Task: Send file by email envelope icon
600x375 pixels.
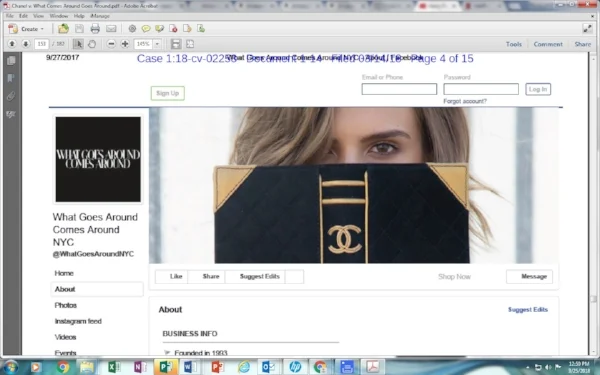Action: 111,29
